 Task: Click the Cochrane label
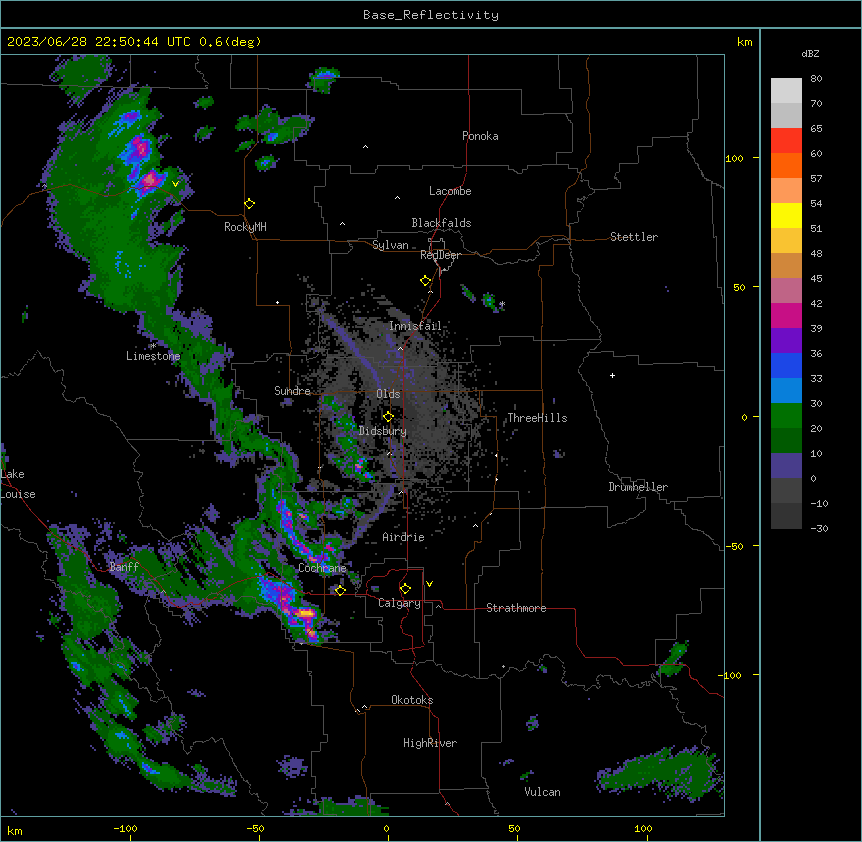pyautogui.click(x=322, y=568)
